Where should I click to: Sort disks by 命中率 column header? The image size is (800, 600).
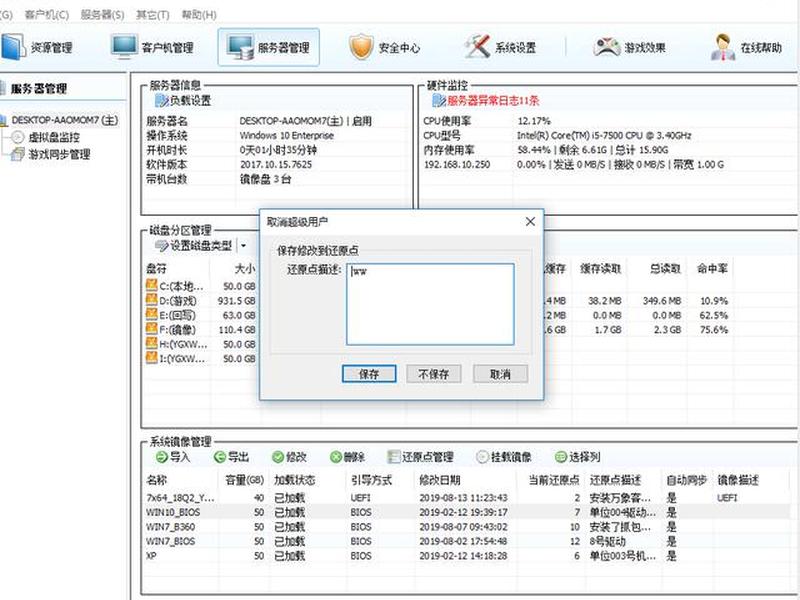[x=712, y=269]
